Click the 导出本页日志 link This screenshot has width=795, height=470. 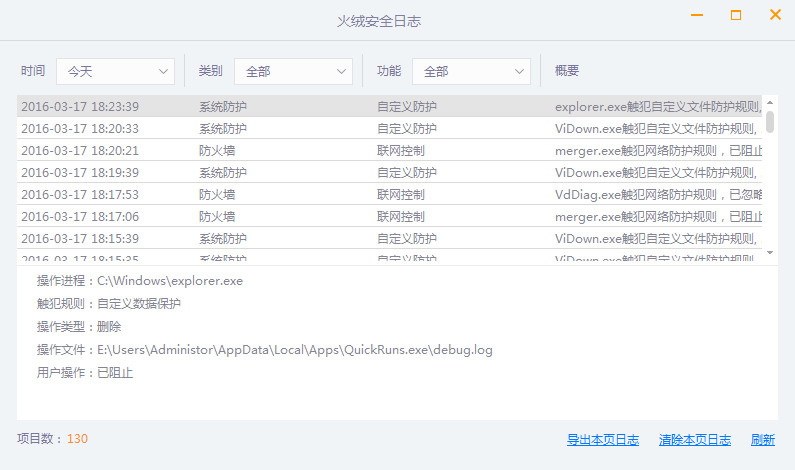pos(603,439)
